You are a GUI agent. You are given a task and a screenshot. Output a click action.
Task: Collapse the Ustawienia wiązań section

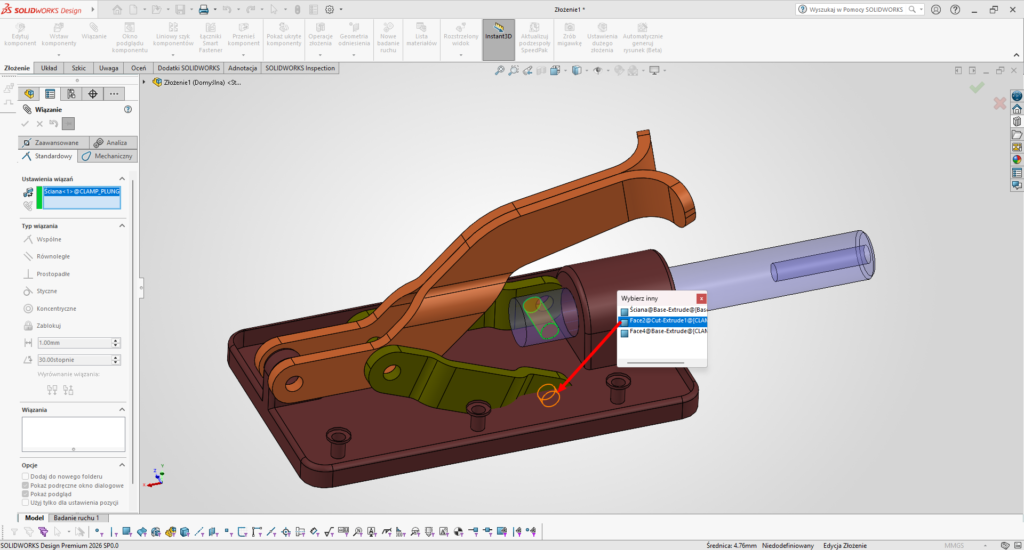click(x=121, y=178)
